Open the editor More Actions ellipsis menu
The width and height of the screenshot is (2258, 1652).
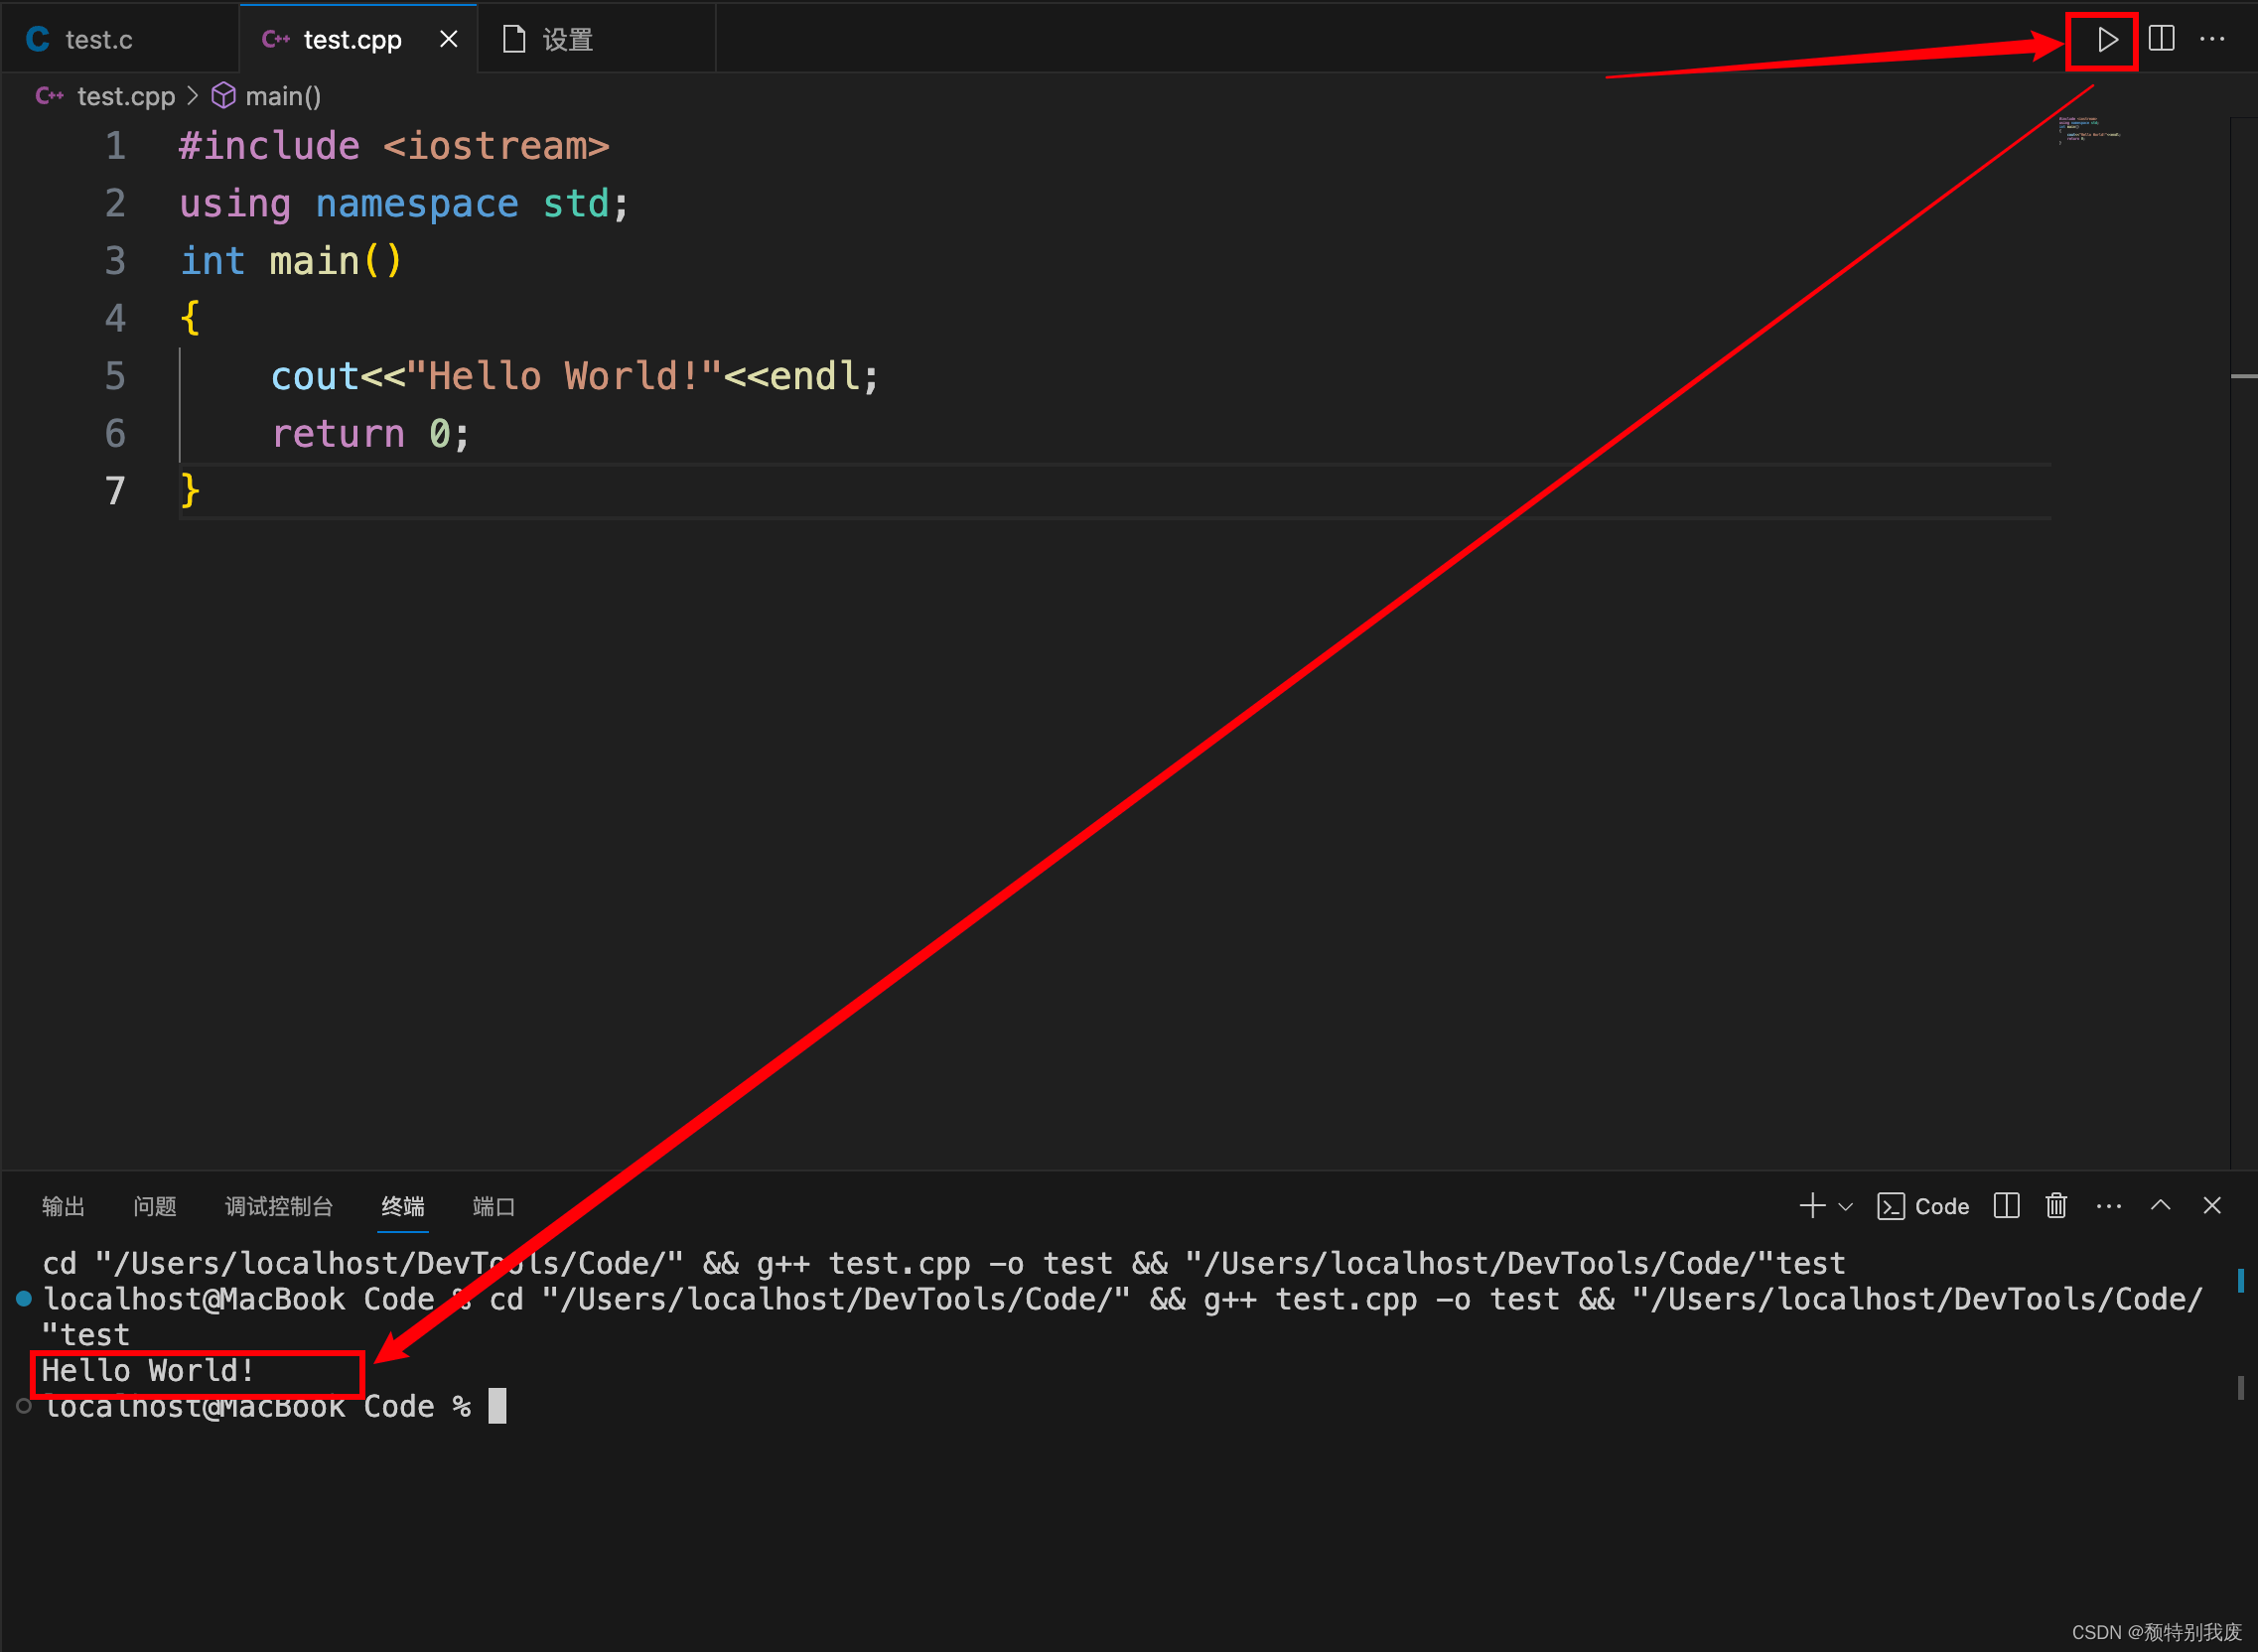pyautogui.click(x=2212, y=39)
